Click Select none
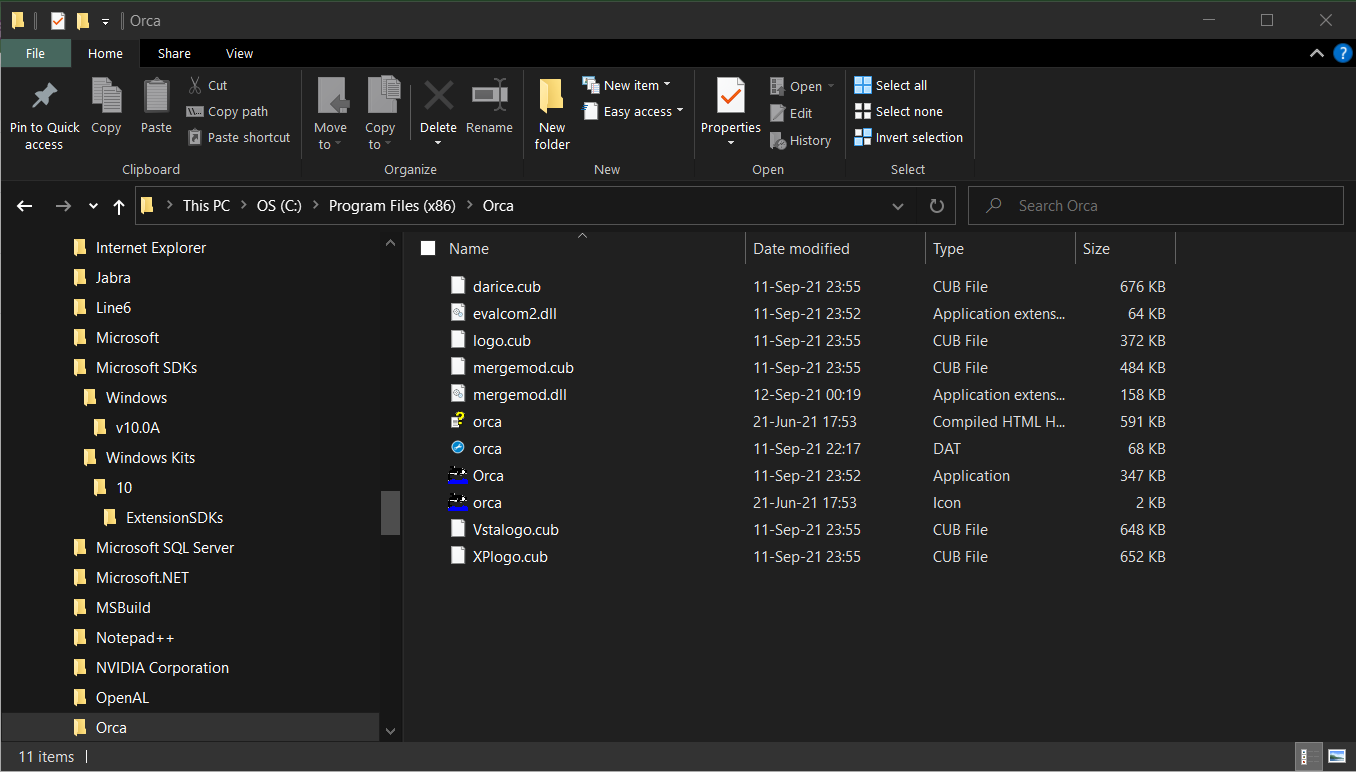Viewport: 1356px width, 772px height. tap(899, 111)
